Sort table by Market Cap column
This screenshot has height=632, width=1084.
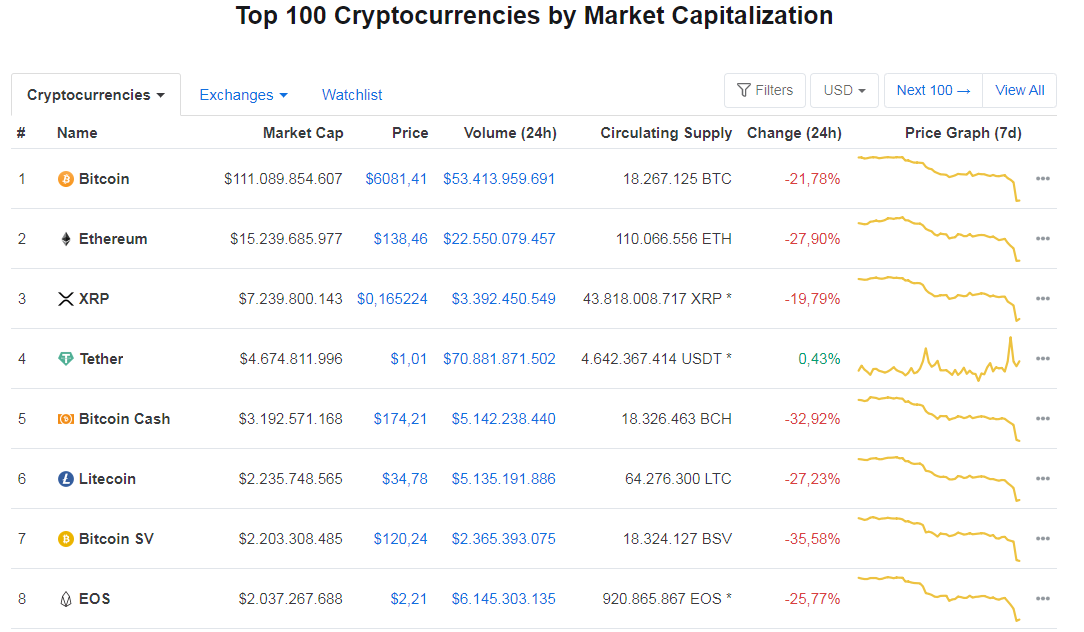coord(303,133)
